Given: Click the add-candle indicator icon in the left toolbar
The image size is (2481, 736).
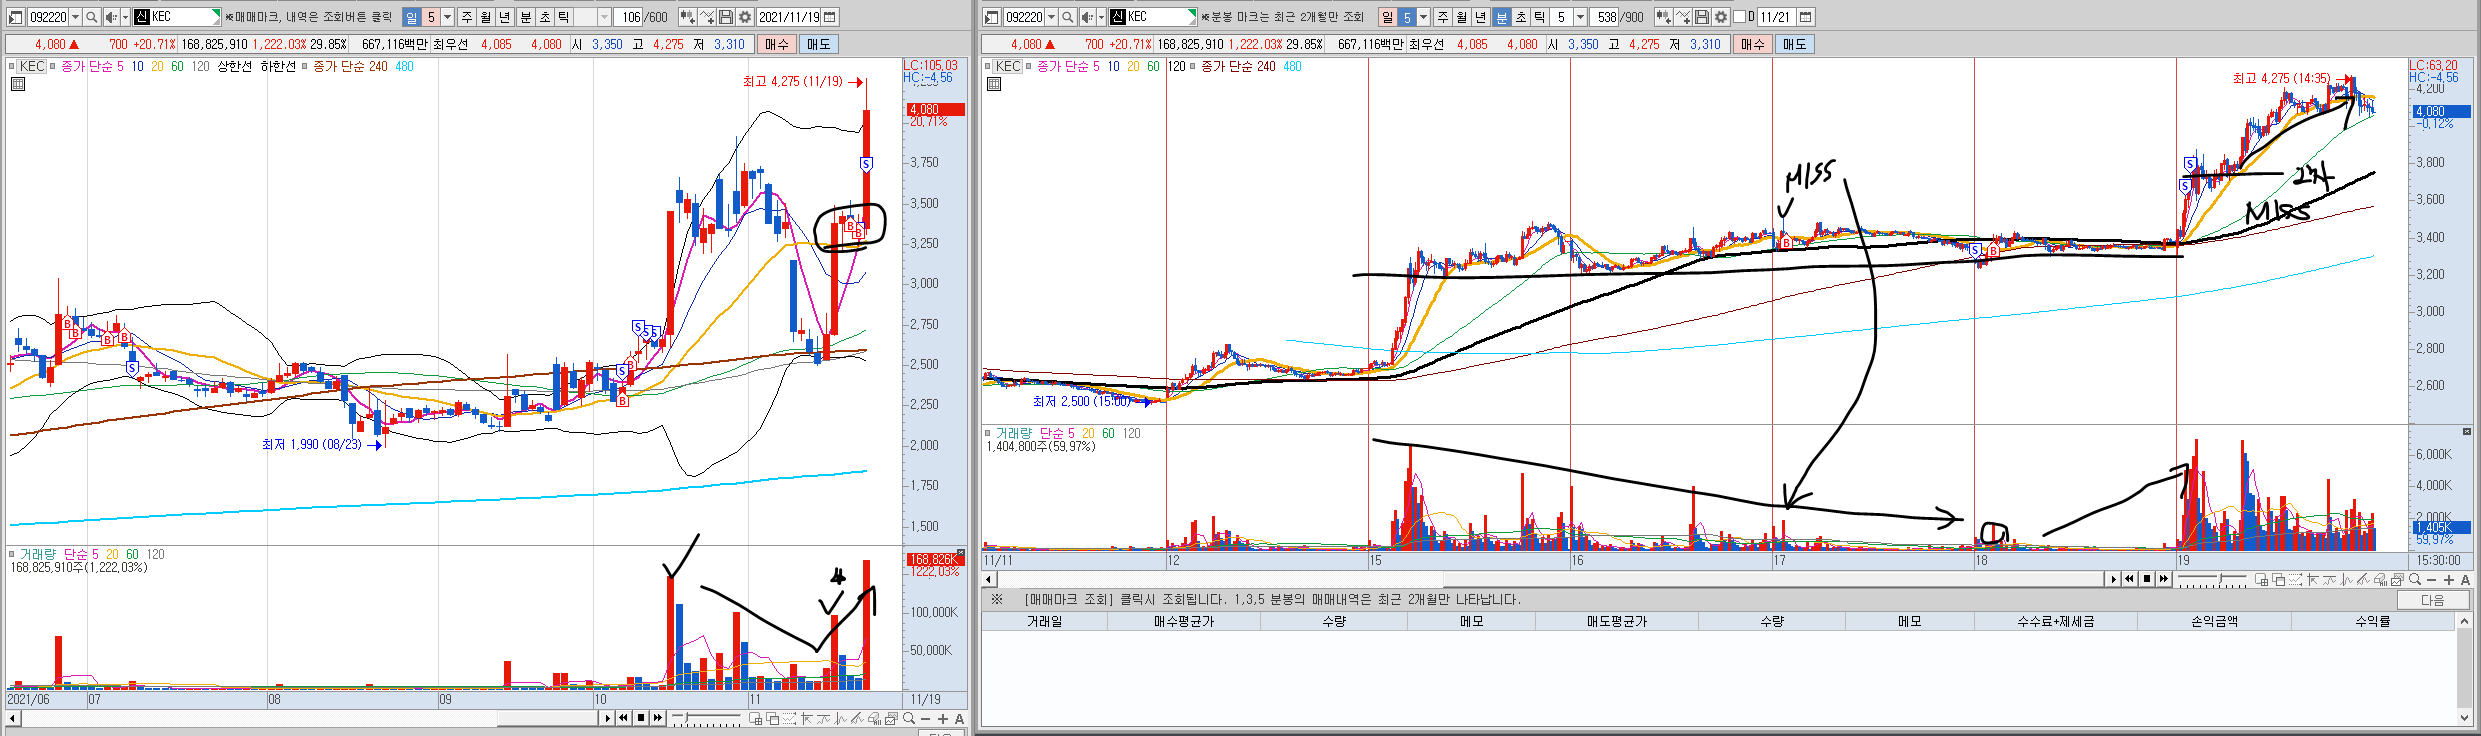Looking at the screenshot, I should pyautogui.click(x=688, y=17).
